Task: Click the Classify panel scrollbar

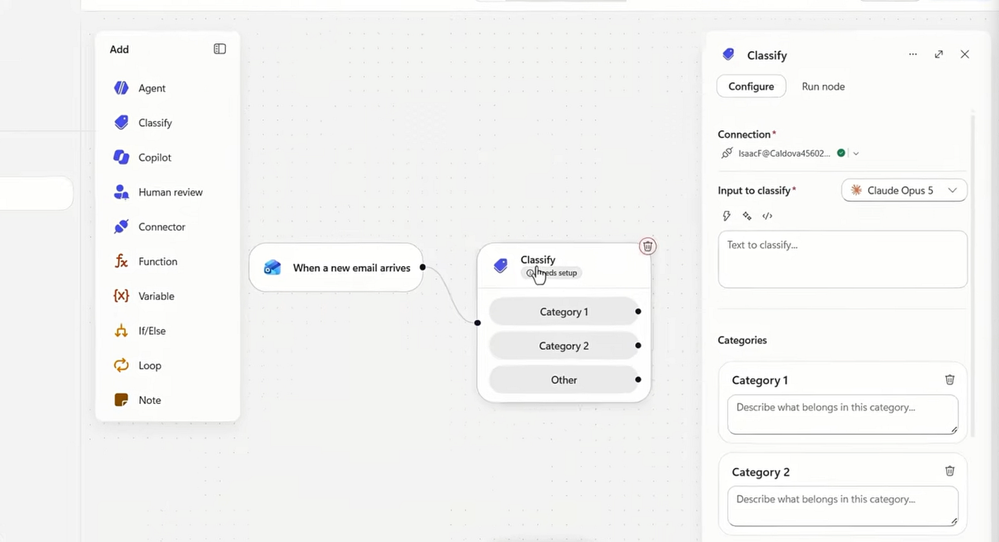Action: (972, 274)
